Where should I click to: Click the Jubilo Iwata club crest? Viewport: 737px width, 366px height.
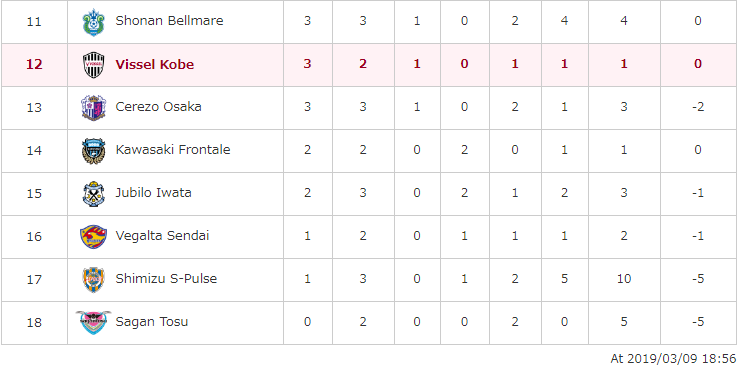(x=94, y=194)
